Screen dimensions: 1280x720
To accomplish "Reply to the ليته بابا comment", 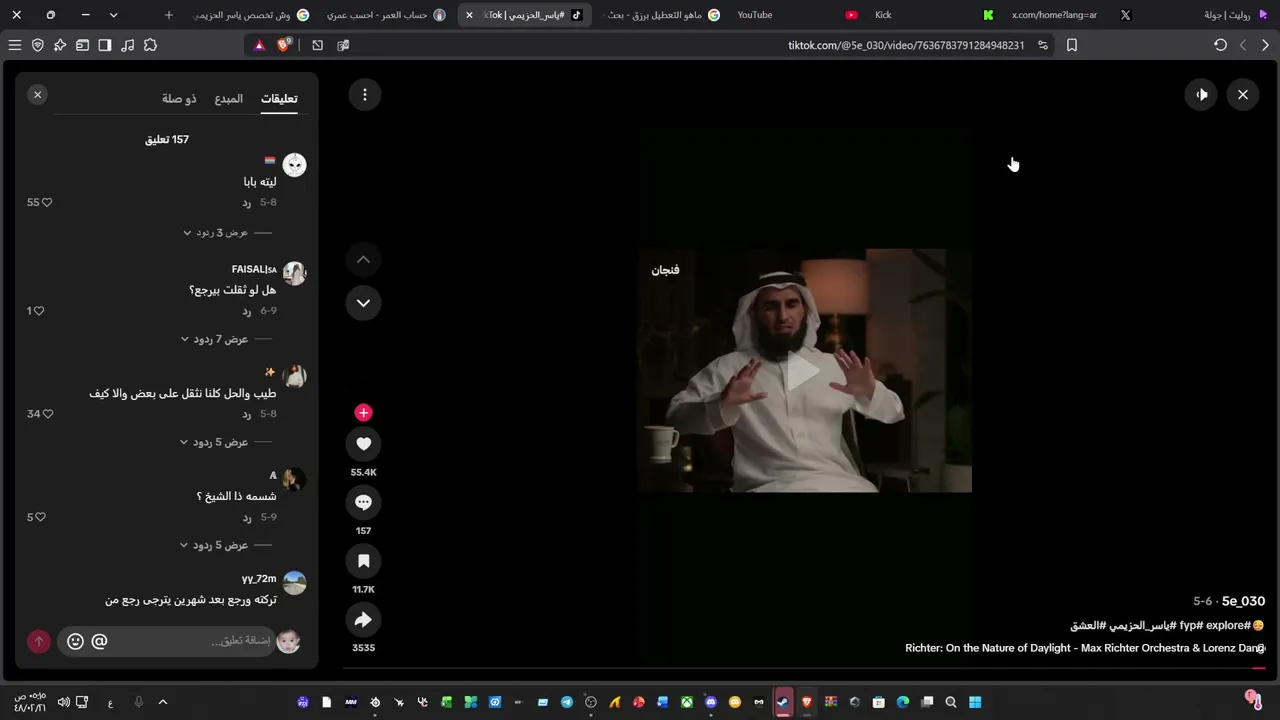I will pos(247,203).
